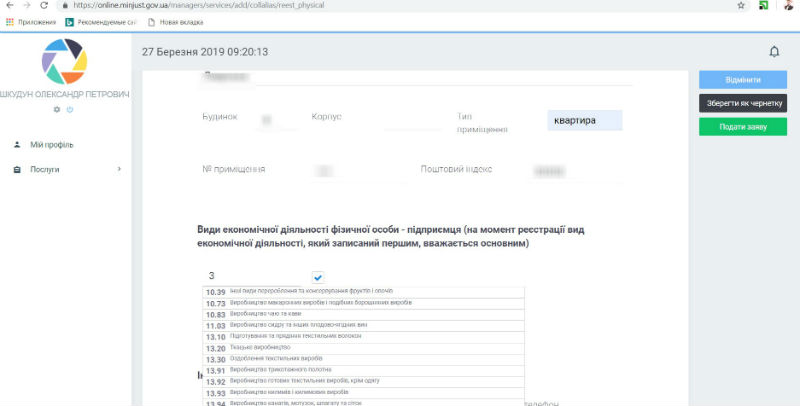800x406 pixels.
Task: Click the Відмінити button
Action: [x=743, y=80]
